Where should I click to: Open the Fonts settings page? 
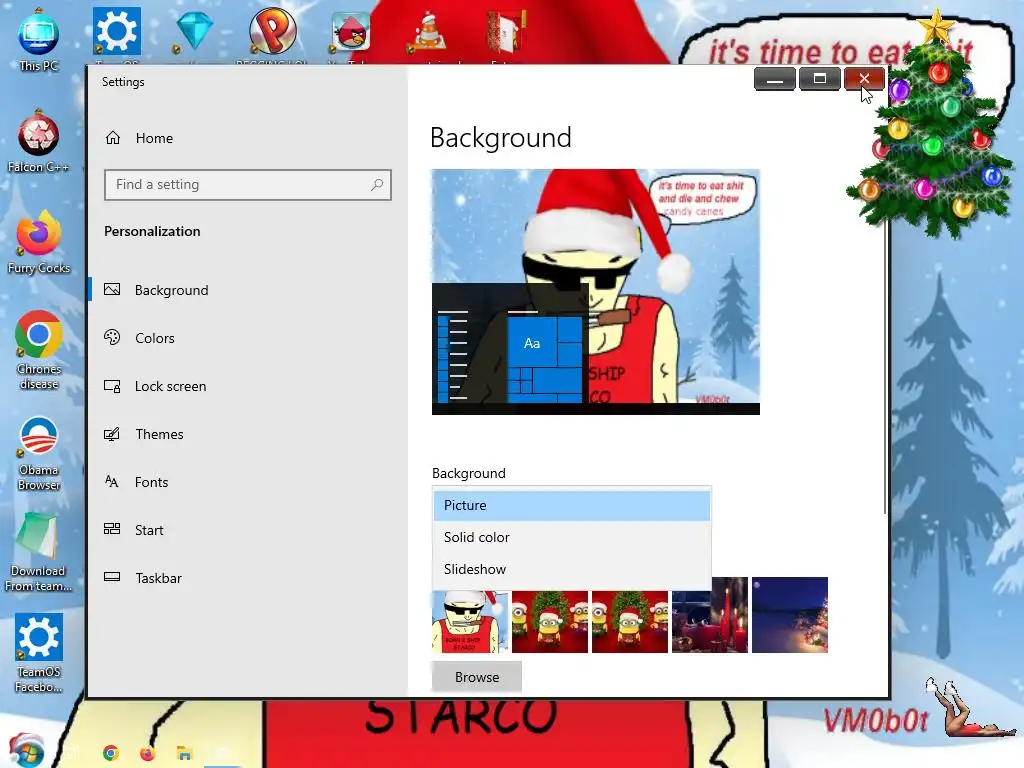(248, 482)
